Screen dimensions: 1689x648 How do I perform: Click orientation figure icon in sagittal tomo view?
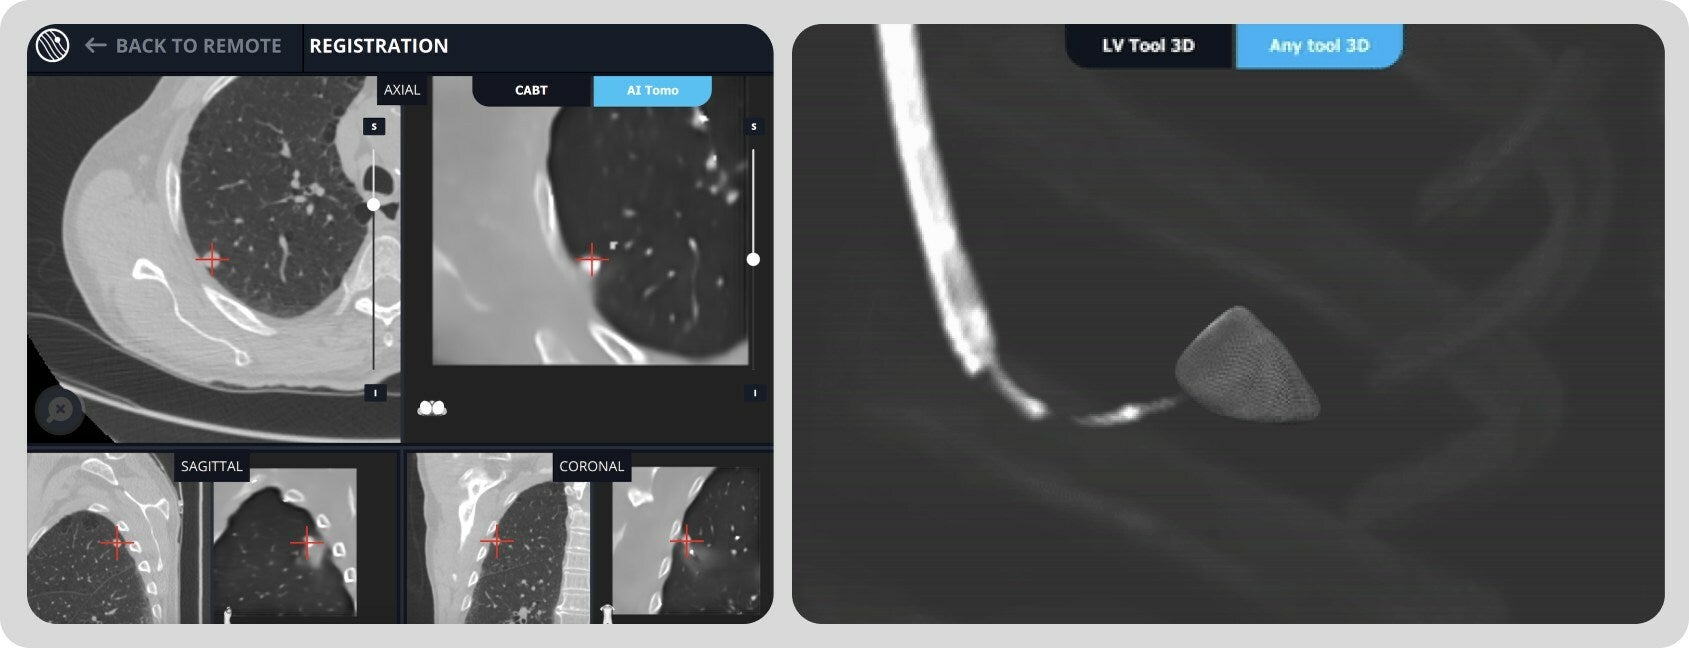pos(228,613)
